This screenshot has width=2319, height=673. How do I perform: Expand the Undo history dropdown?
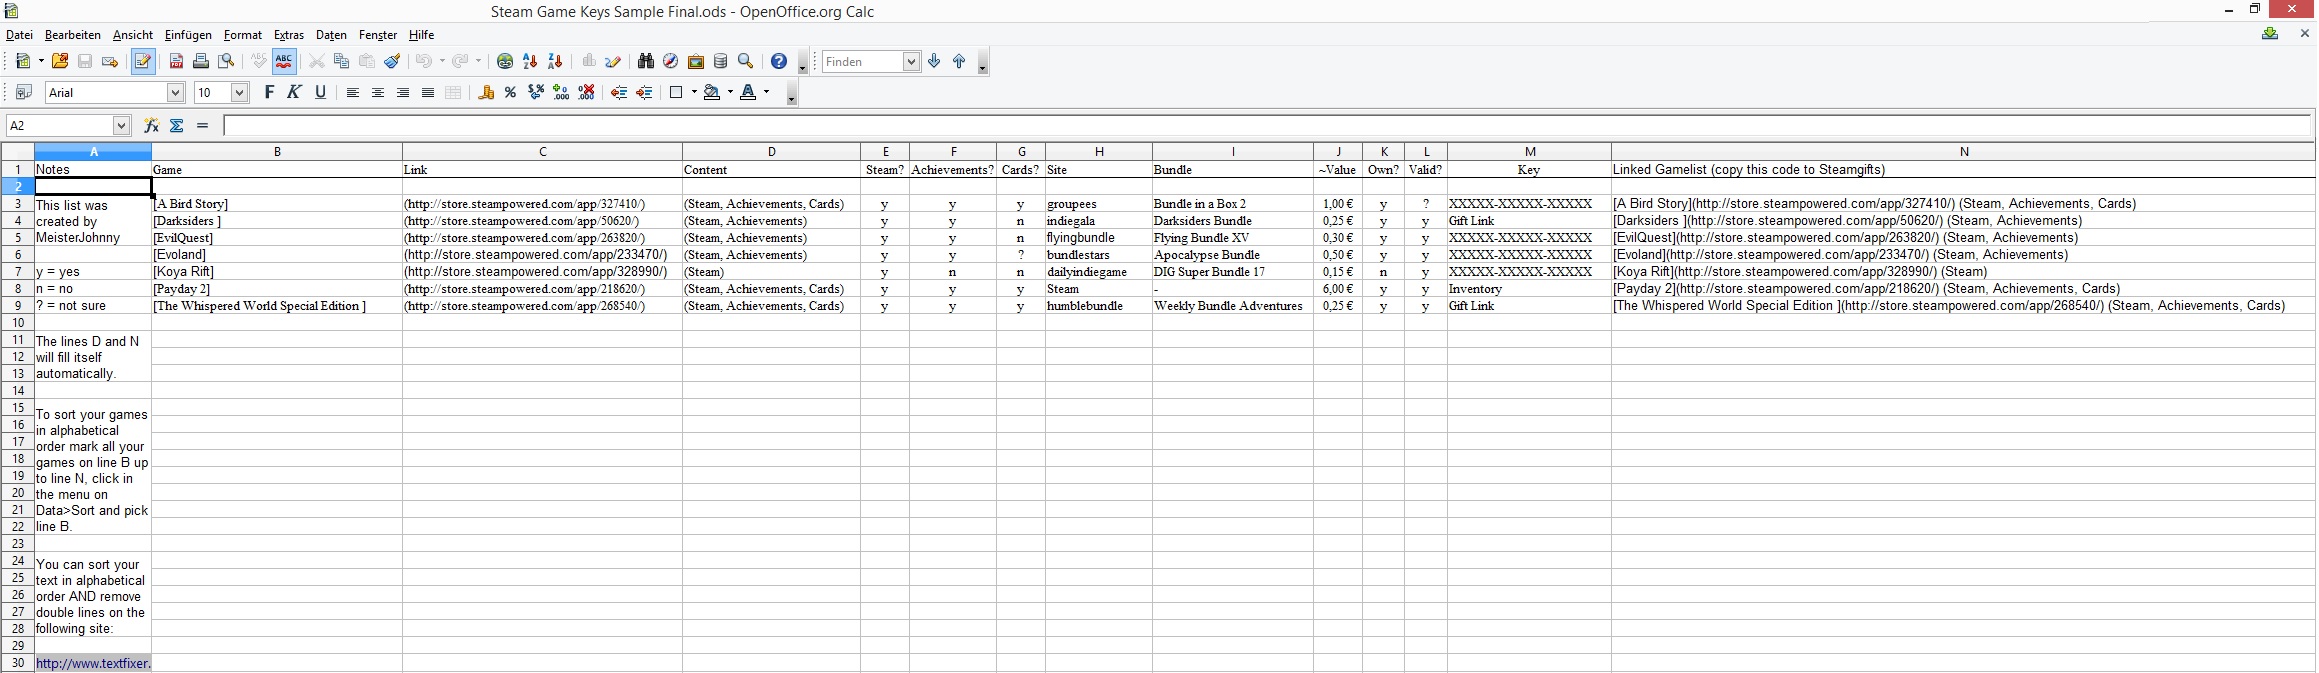442,62
